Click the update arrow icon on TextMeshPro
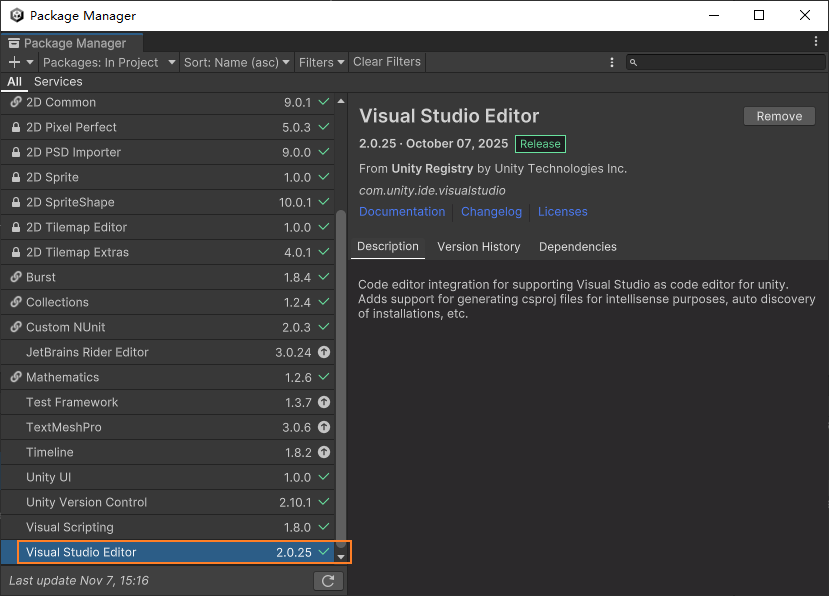 324,427
